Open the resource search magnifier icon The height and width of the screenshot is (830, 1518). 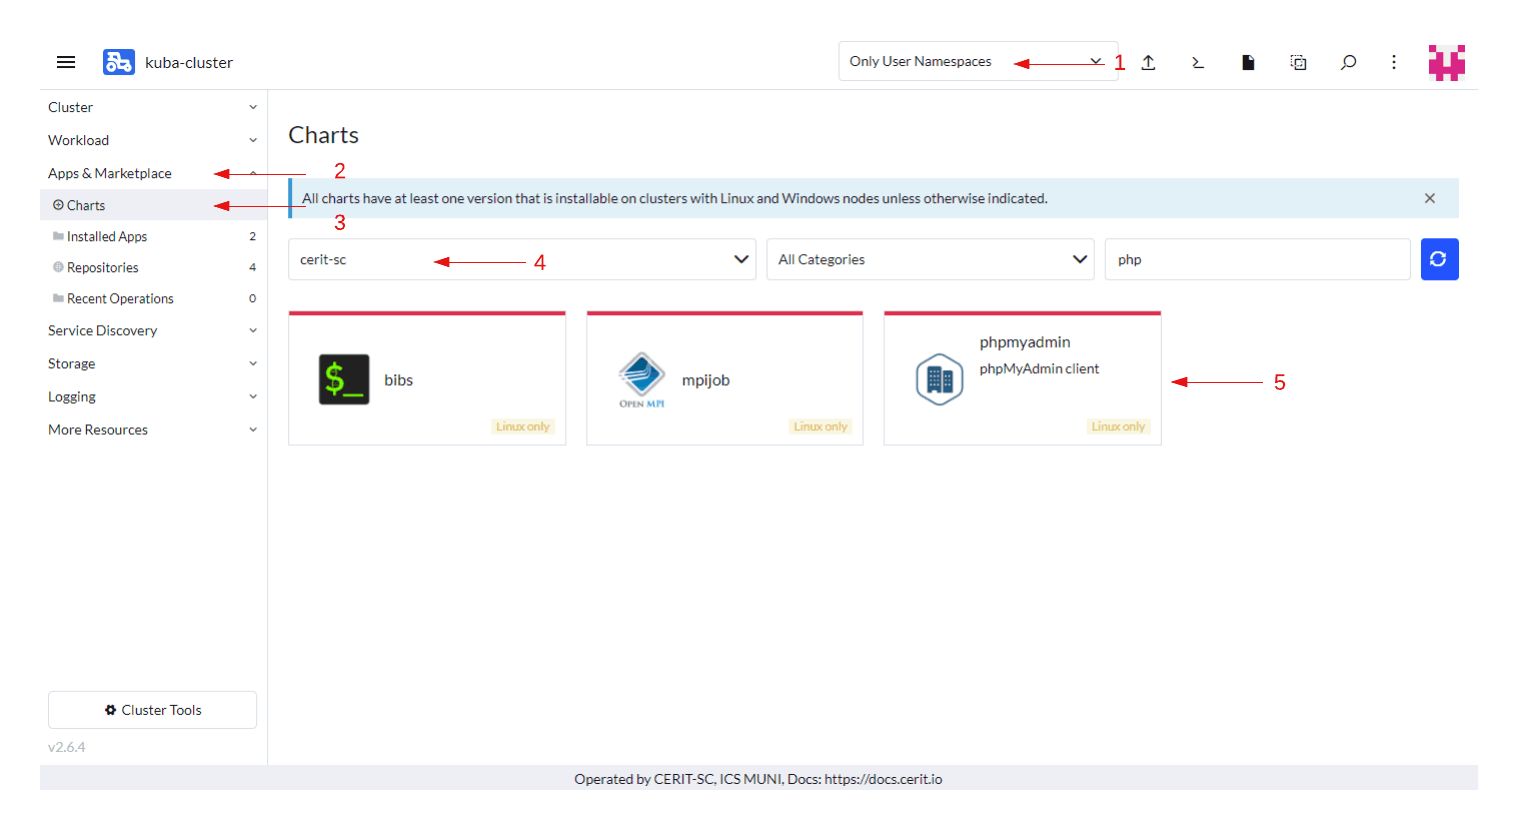pyautogui.click(x=1348, y=62)
